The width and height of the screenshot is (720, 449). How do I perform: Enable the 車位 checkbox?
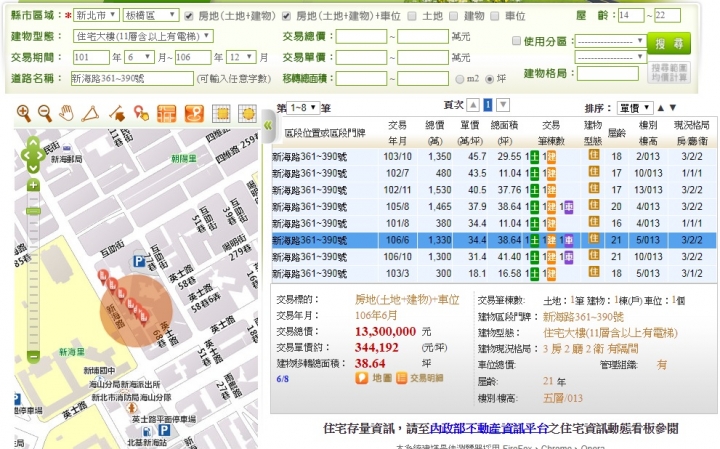[495, 16]
